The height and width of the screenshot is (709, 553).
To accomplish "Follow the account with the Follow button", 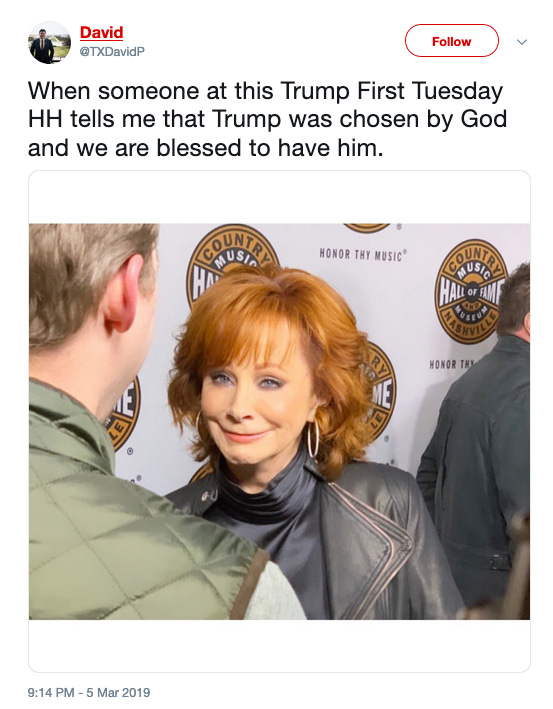I will pos(451,41).
